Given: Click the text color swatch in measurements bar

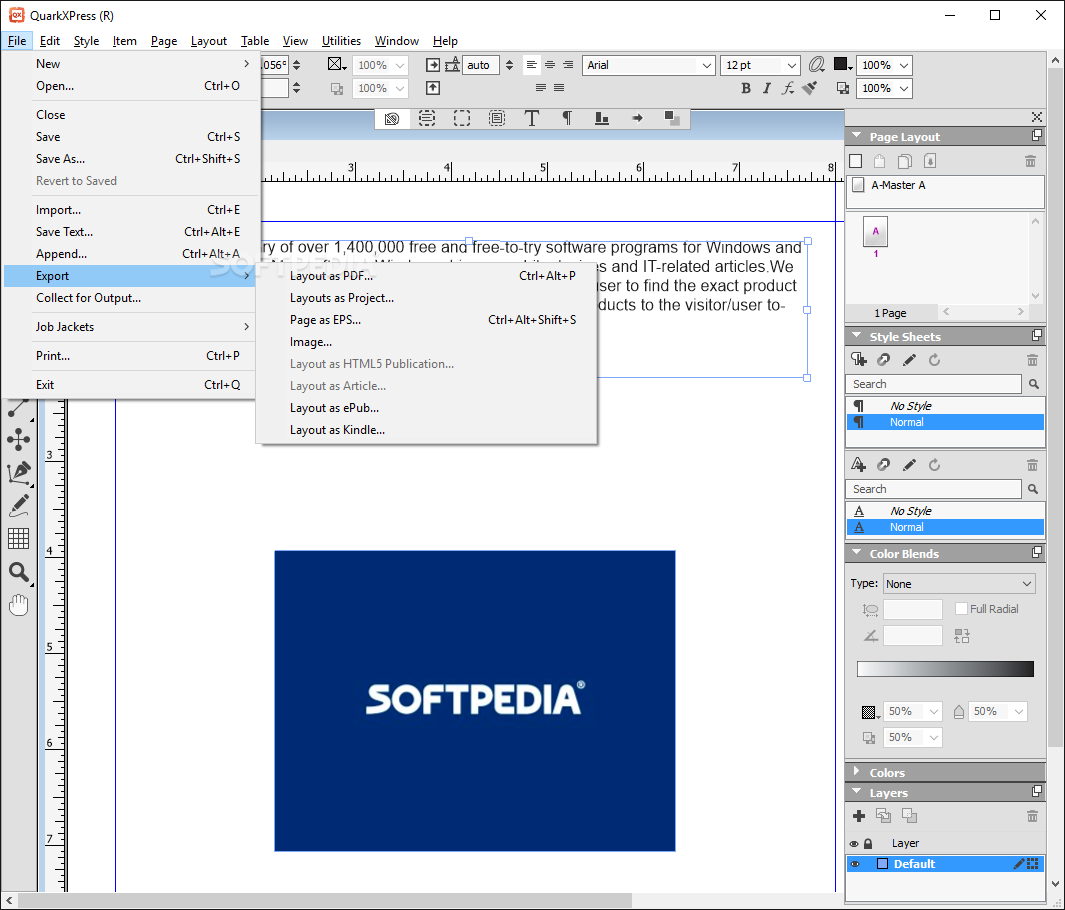Looking at the screenshot, I should point(841,64).
